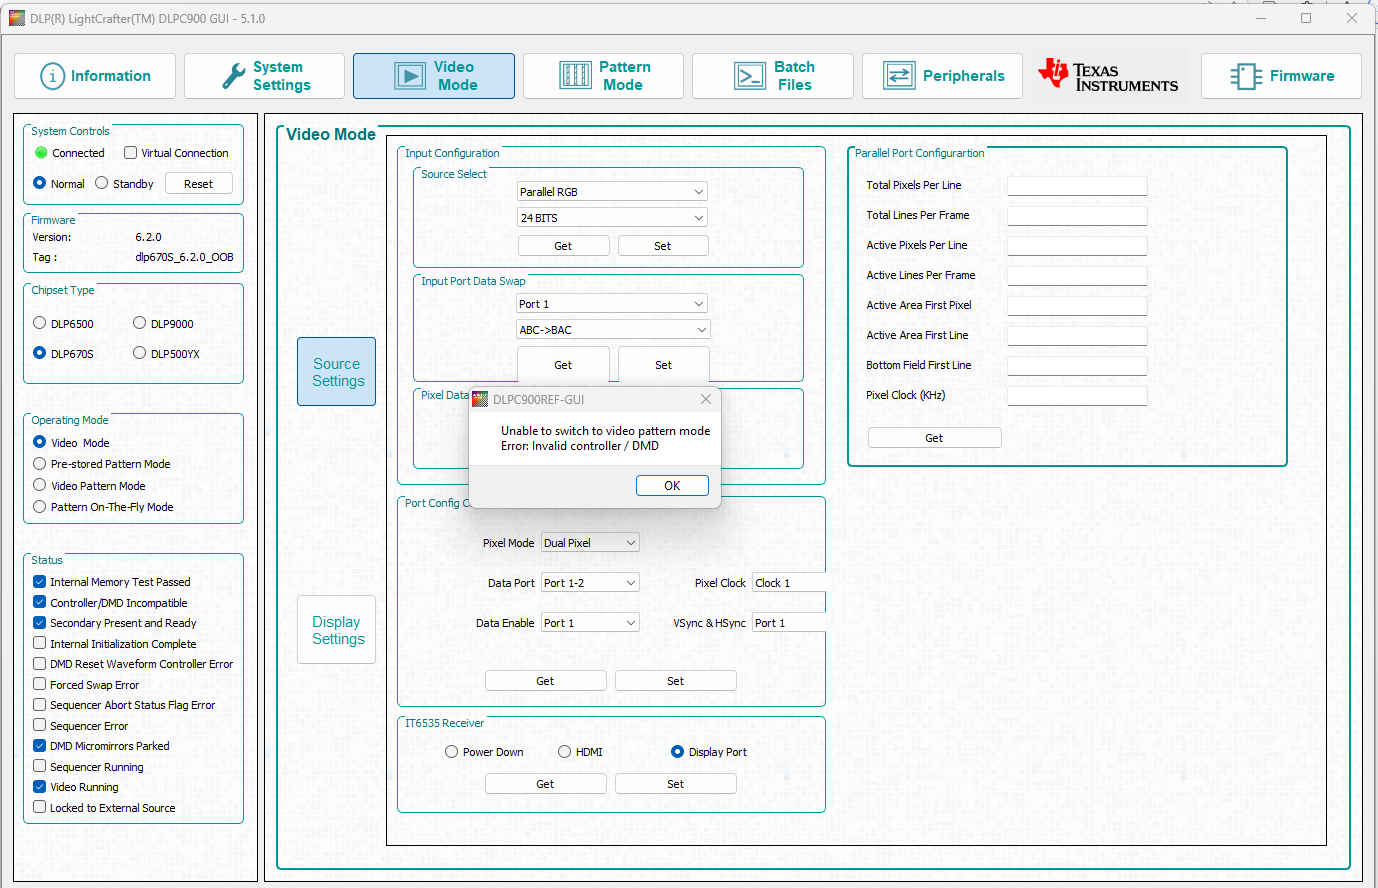
Task: Select Pattern On-The-Fly Mode
Action: [40, 507]
